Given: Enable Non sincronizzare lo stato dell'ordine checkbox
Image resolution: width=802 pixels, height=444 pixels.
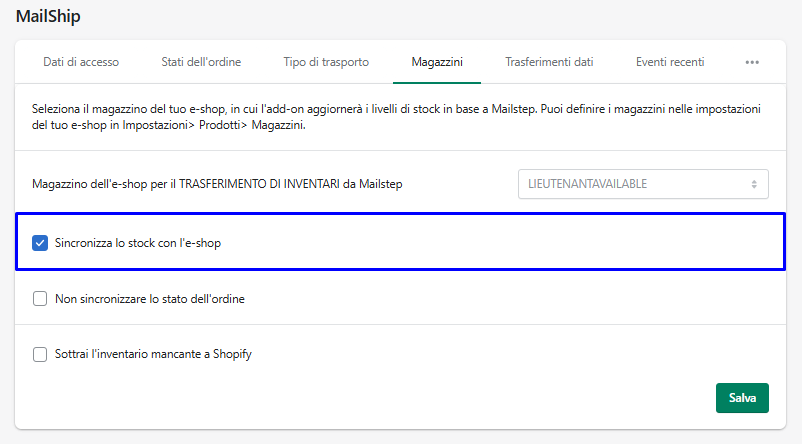Looking at the screenshot, I should click(40, 298).
